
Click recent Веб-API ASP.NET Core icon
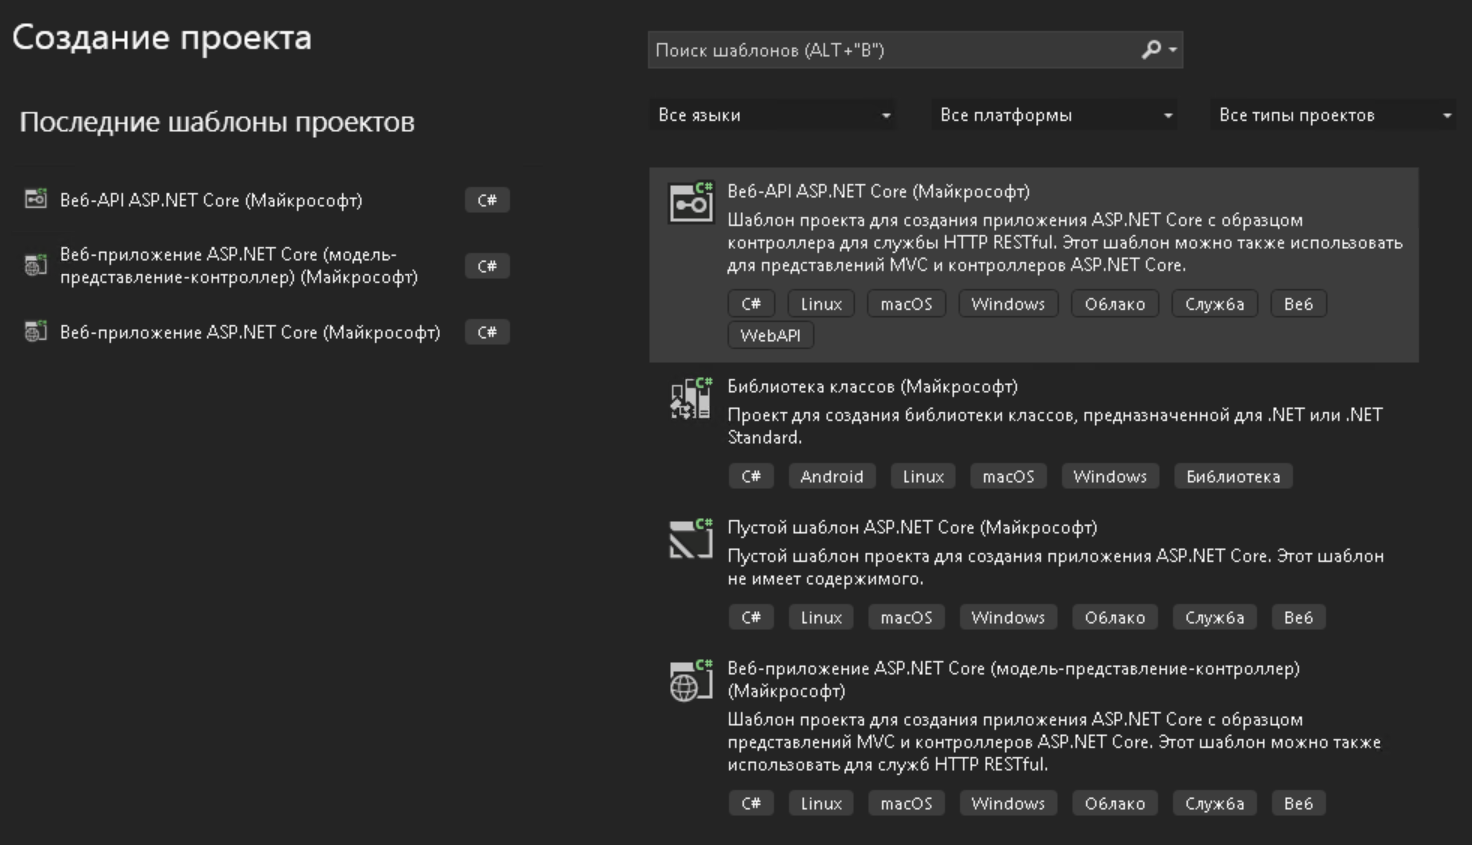tap(36, 199)
